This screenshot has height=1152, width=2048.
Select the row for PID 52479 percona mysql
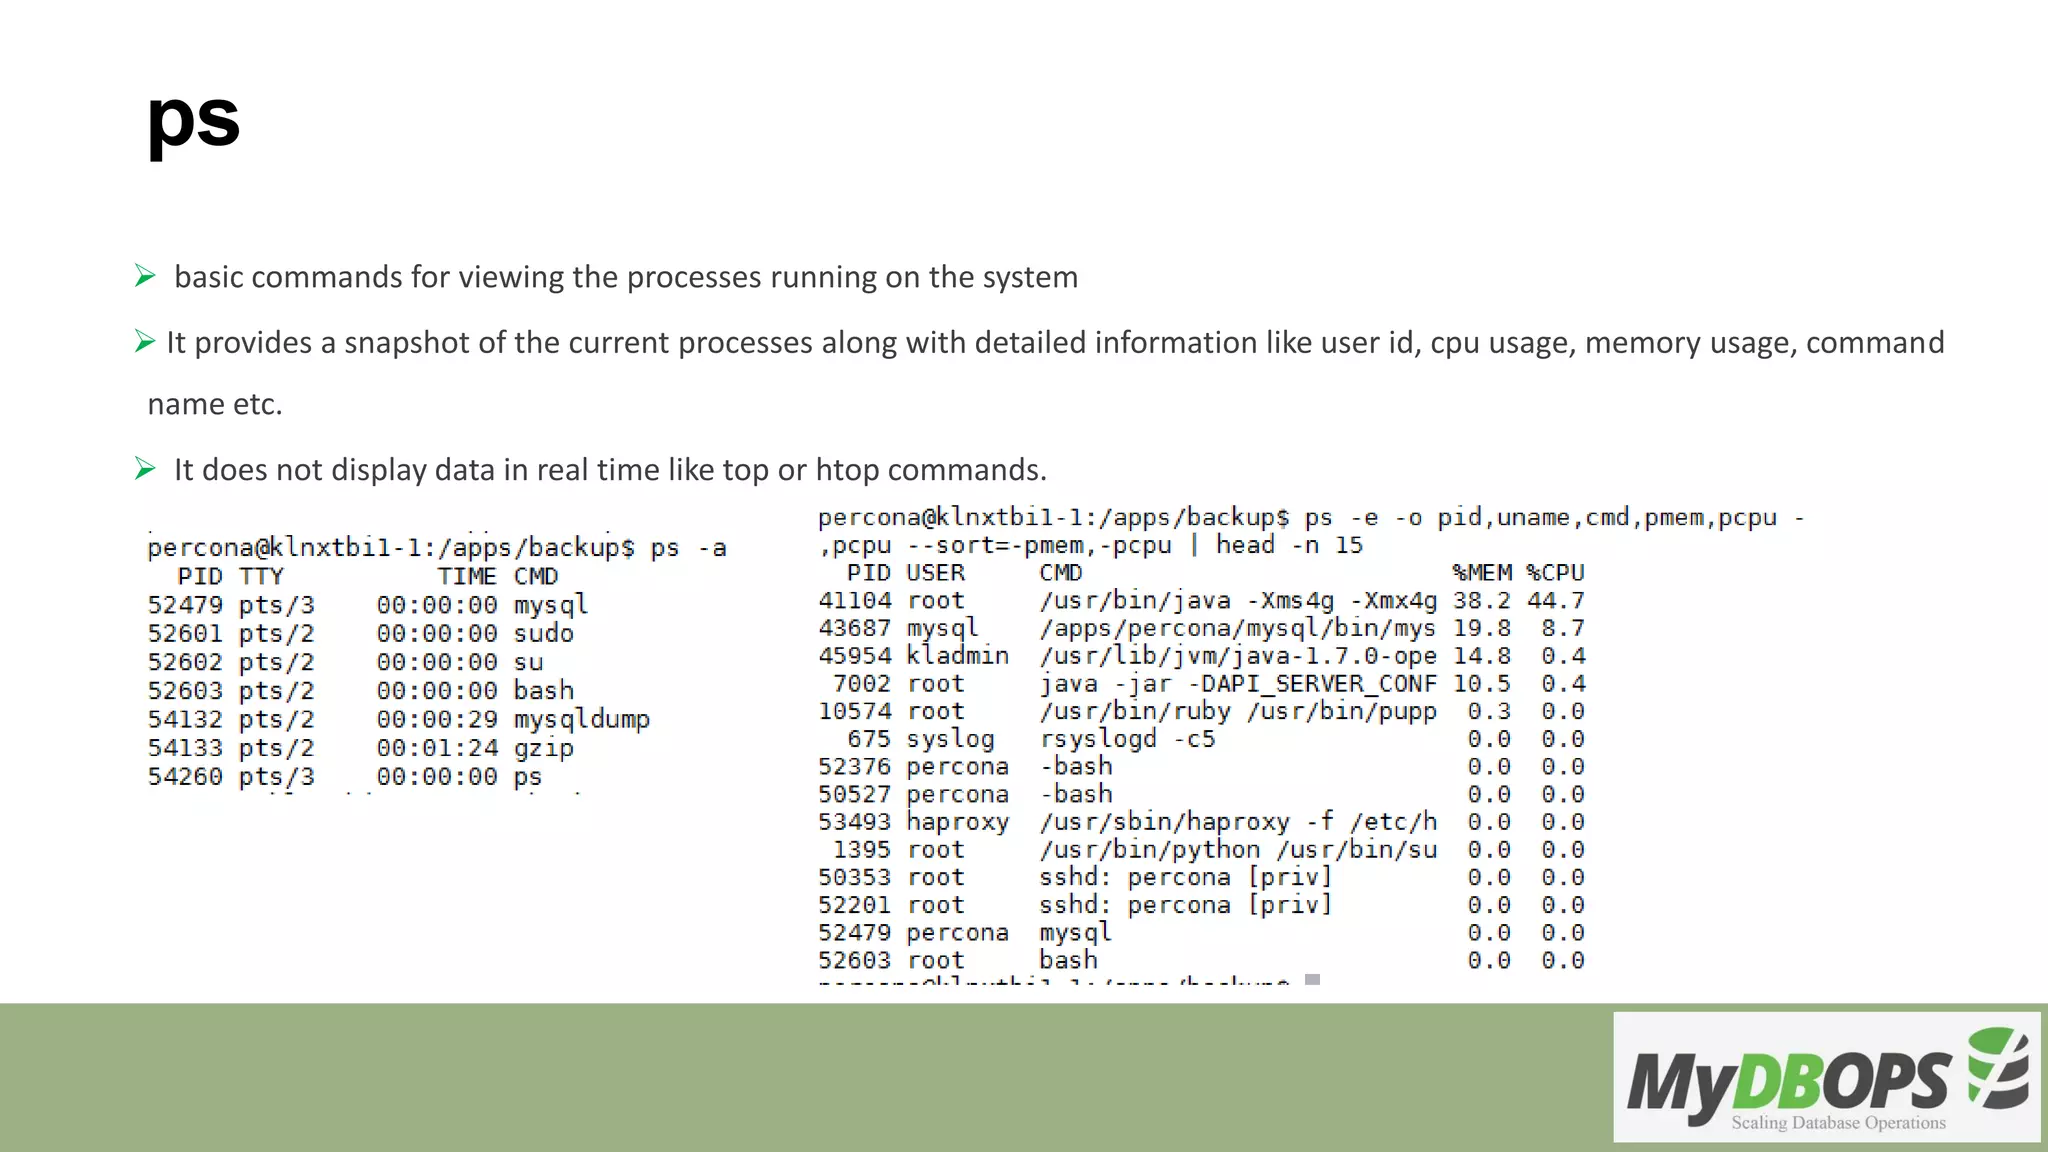1201,933
